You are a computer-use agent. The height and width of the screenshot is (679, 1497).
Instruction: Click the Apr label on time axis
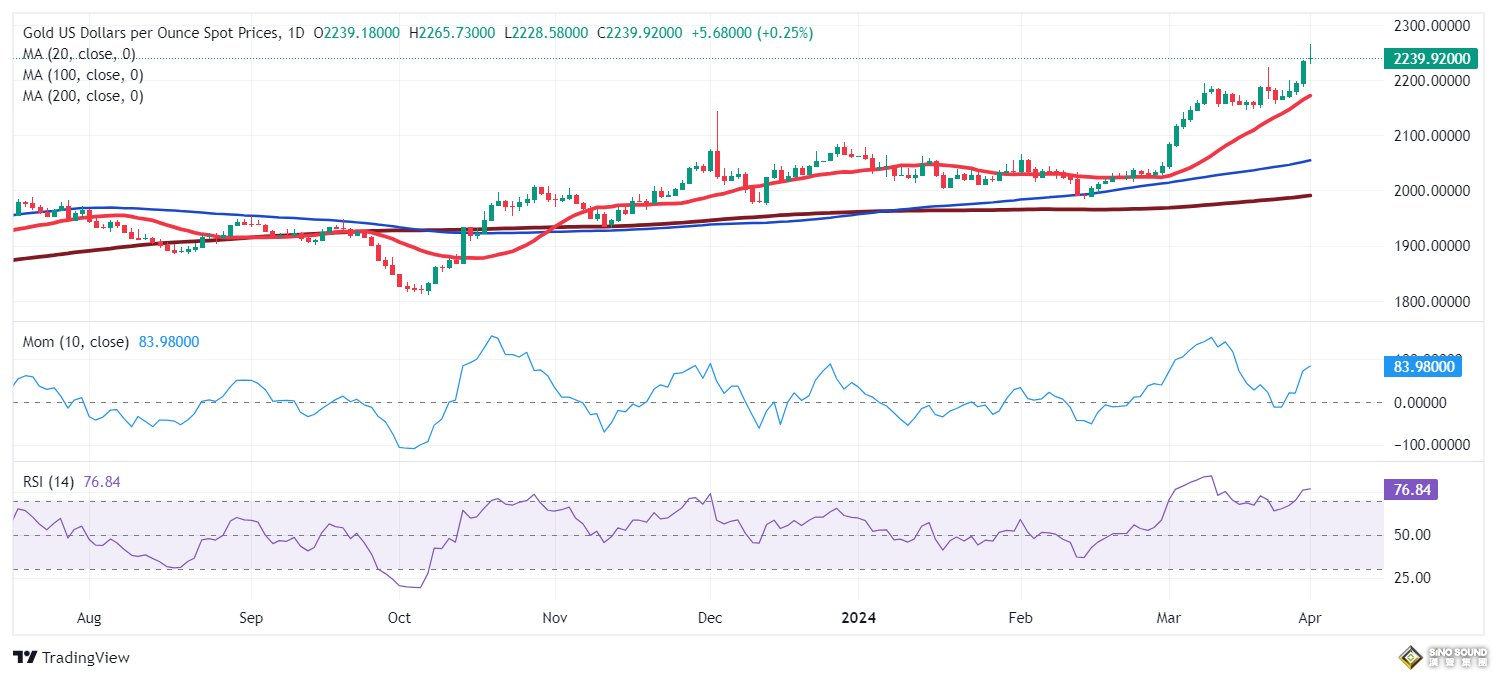[1309, 618]
